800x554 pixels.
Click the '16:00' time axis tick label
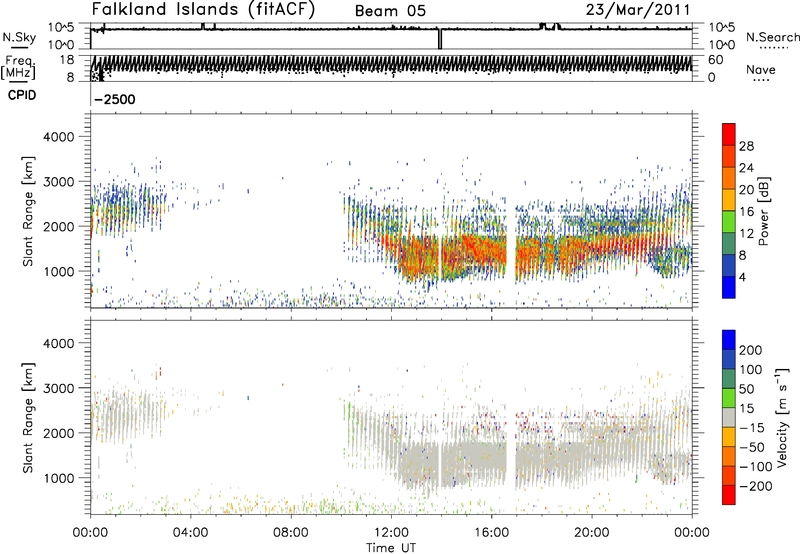[491, 533]
